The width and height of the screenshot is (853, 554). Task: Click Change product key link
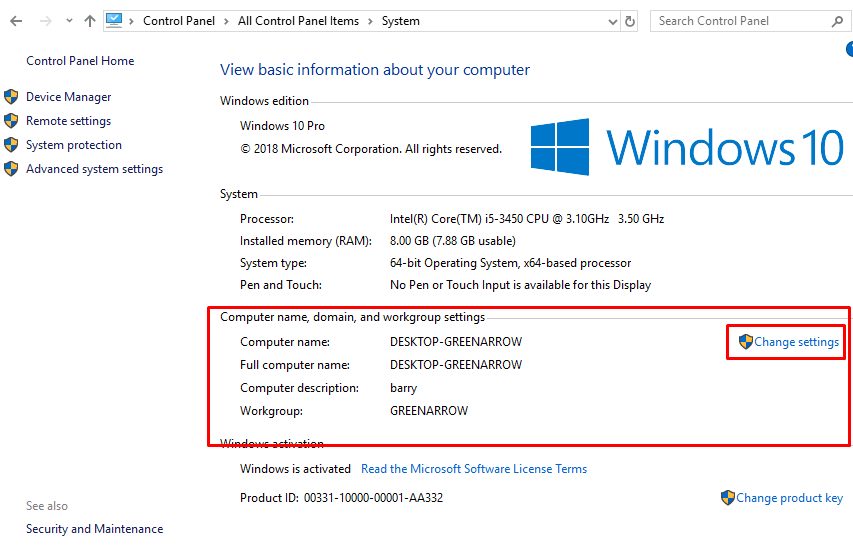click(x=789, y=498)
